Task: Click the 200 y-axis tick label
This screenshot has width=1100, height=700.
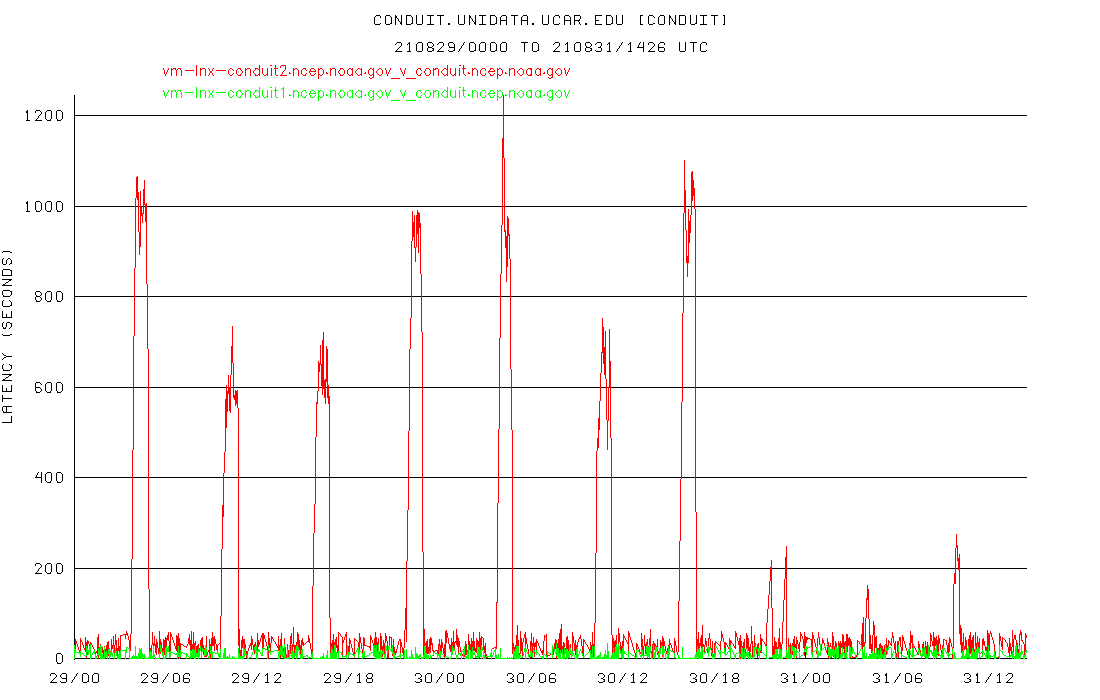Action: click(48, 568)
